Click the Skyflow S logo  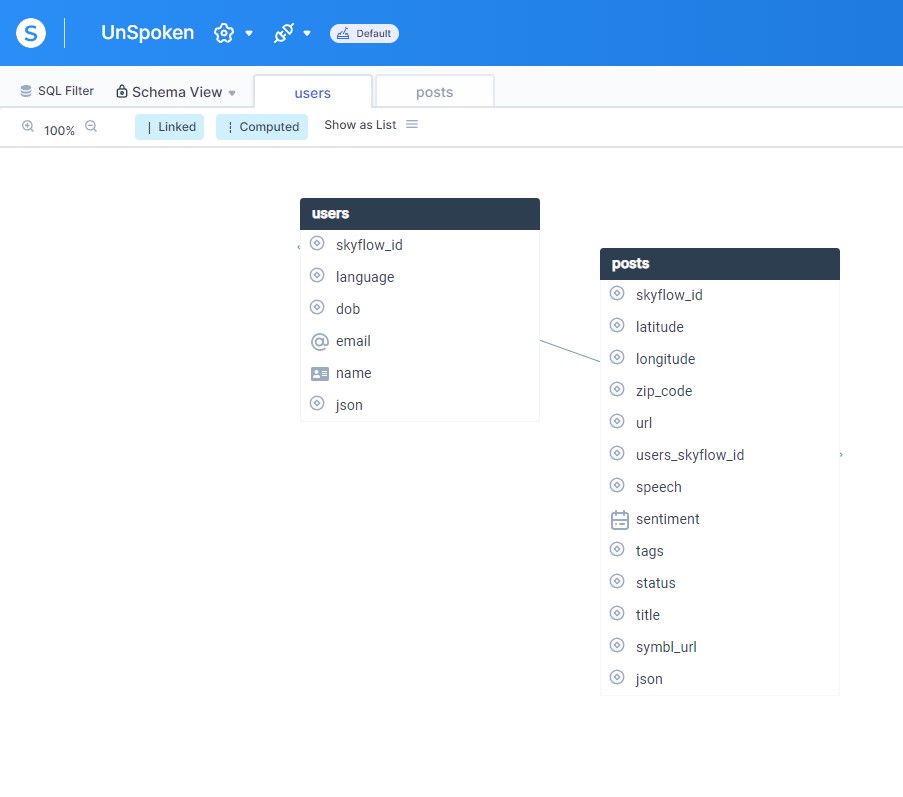[31, 33]
